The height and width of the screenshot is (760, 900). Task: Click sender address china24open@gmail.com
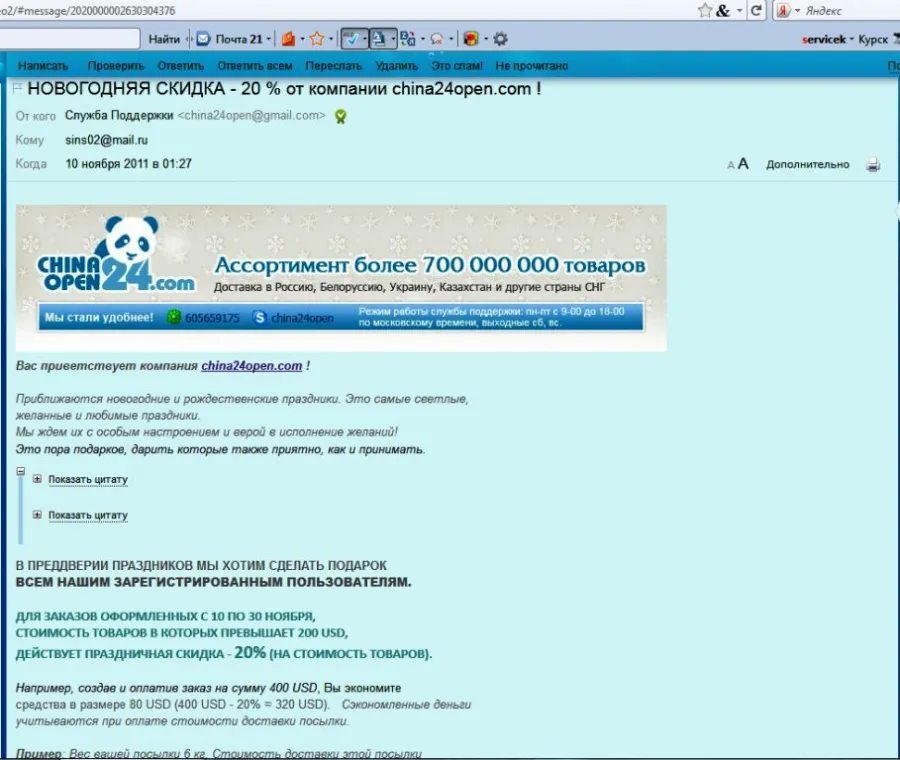251,115
